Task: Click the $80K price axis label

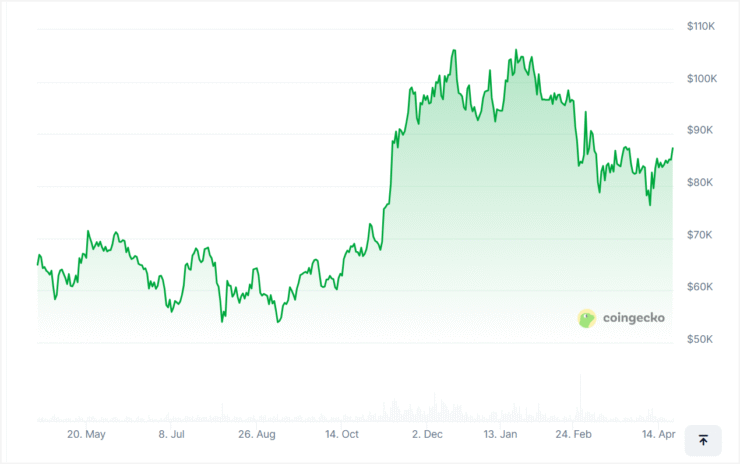Action: point(700,182)
